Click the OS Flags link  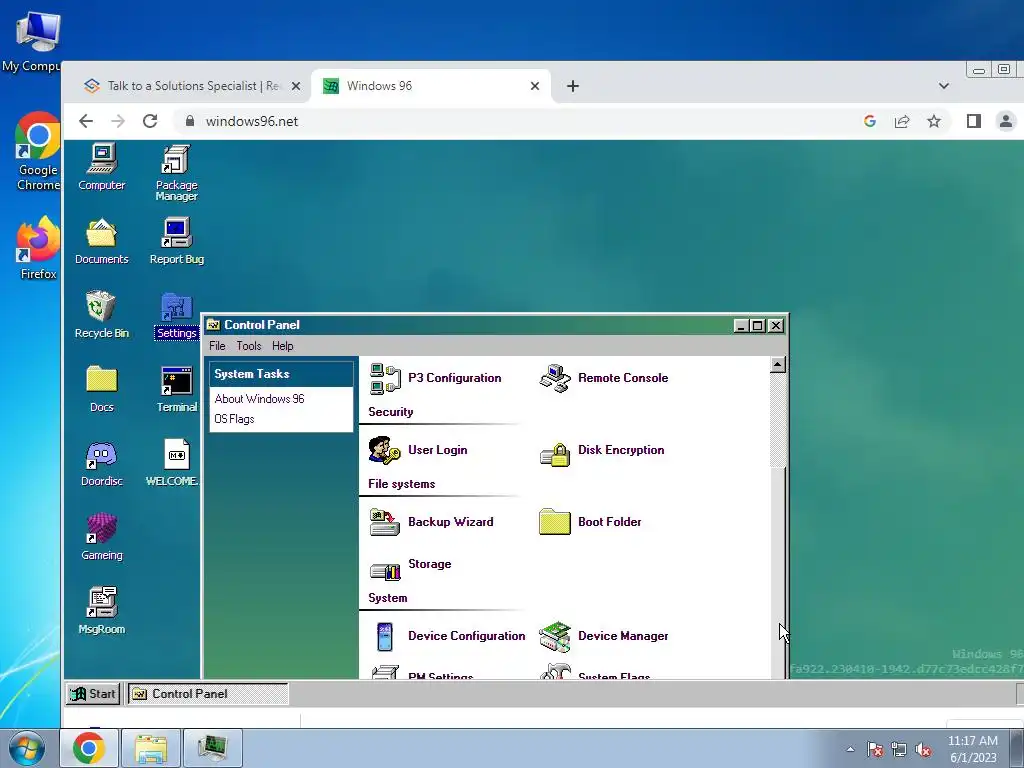coord(234,419)
